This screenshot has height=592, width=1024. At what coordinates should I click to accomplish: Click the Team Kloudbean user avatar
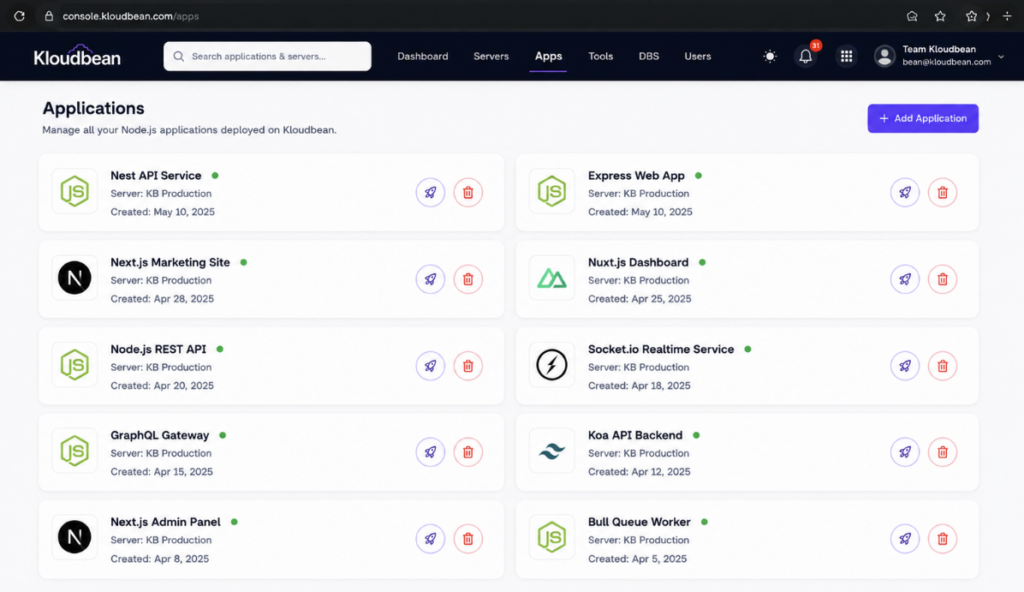tap(884, 56)
